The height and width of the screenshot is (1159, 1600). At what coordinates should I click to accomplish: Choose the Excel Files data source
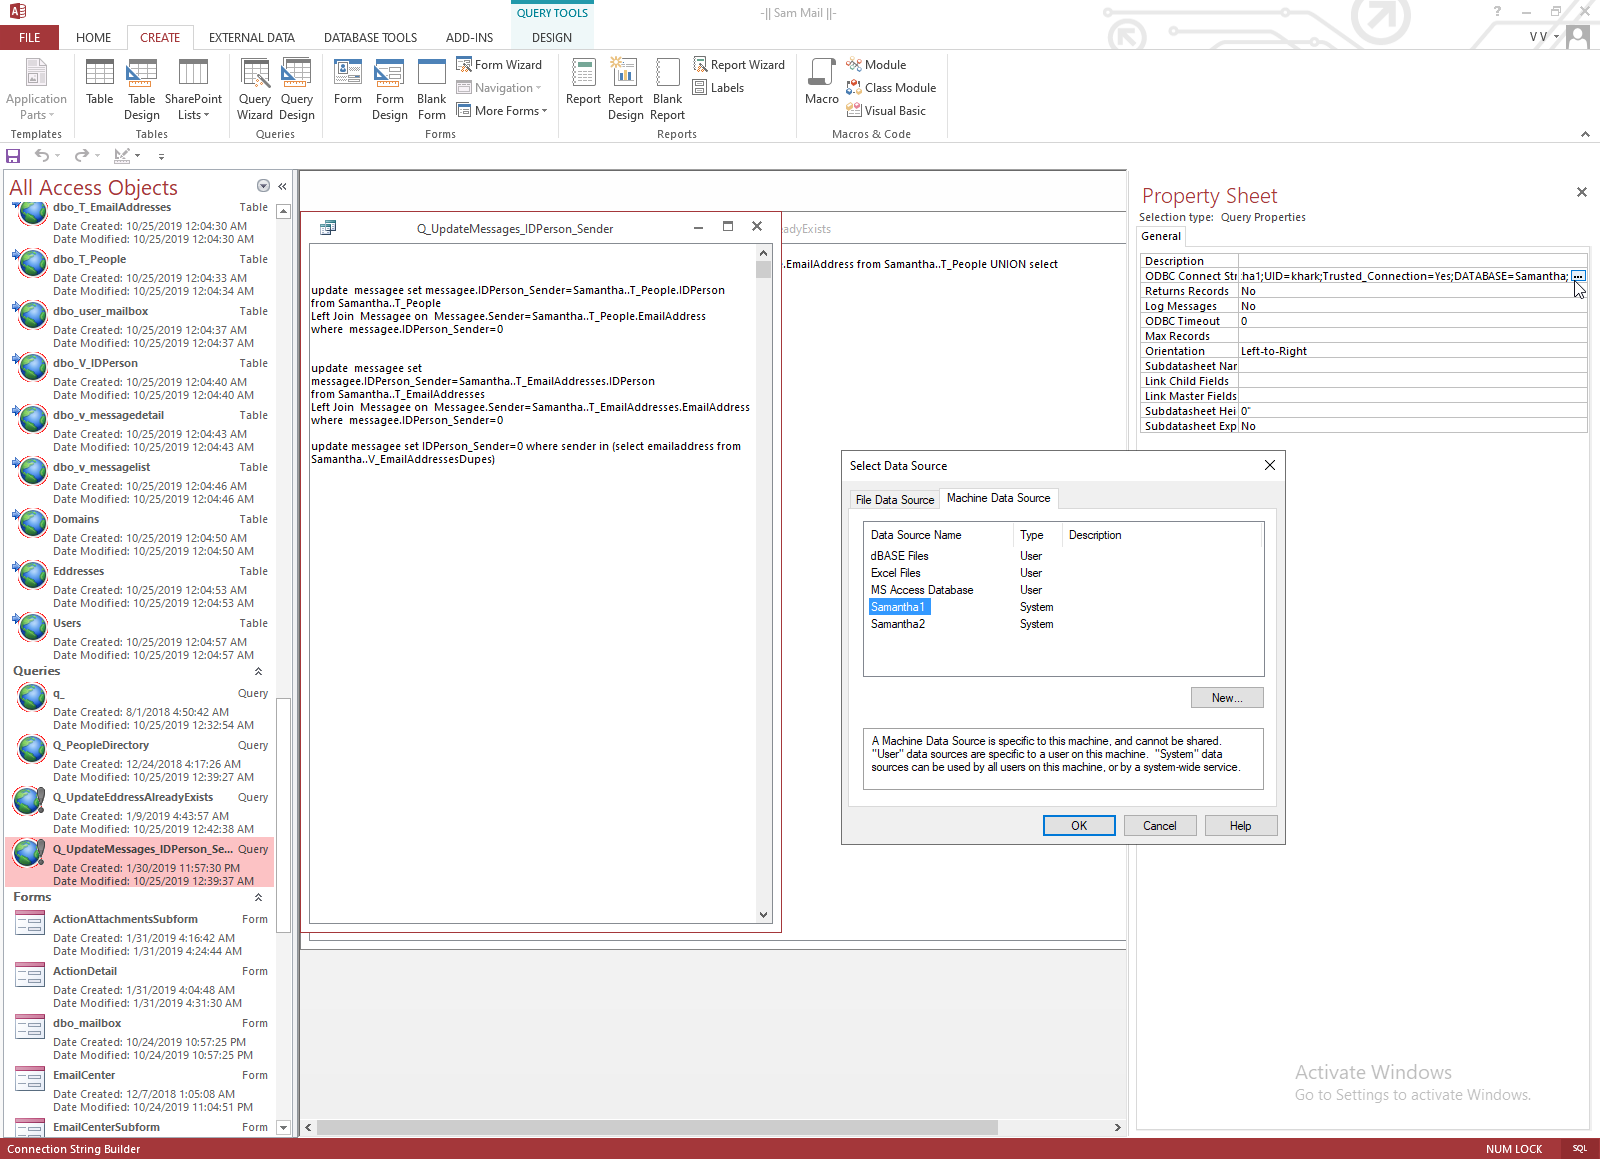[896, 573]
